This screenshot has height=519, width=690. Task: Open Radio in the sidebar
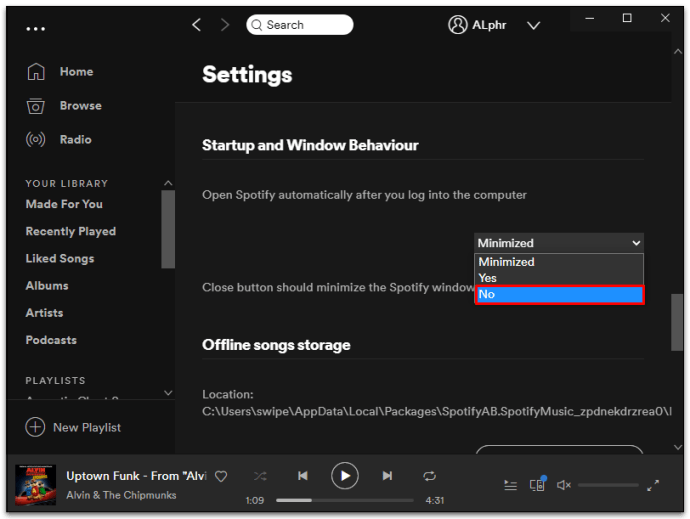tap(76, 140)
